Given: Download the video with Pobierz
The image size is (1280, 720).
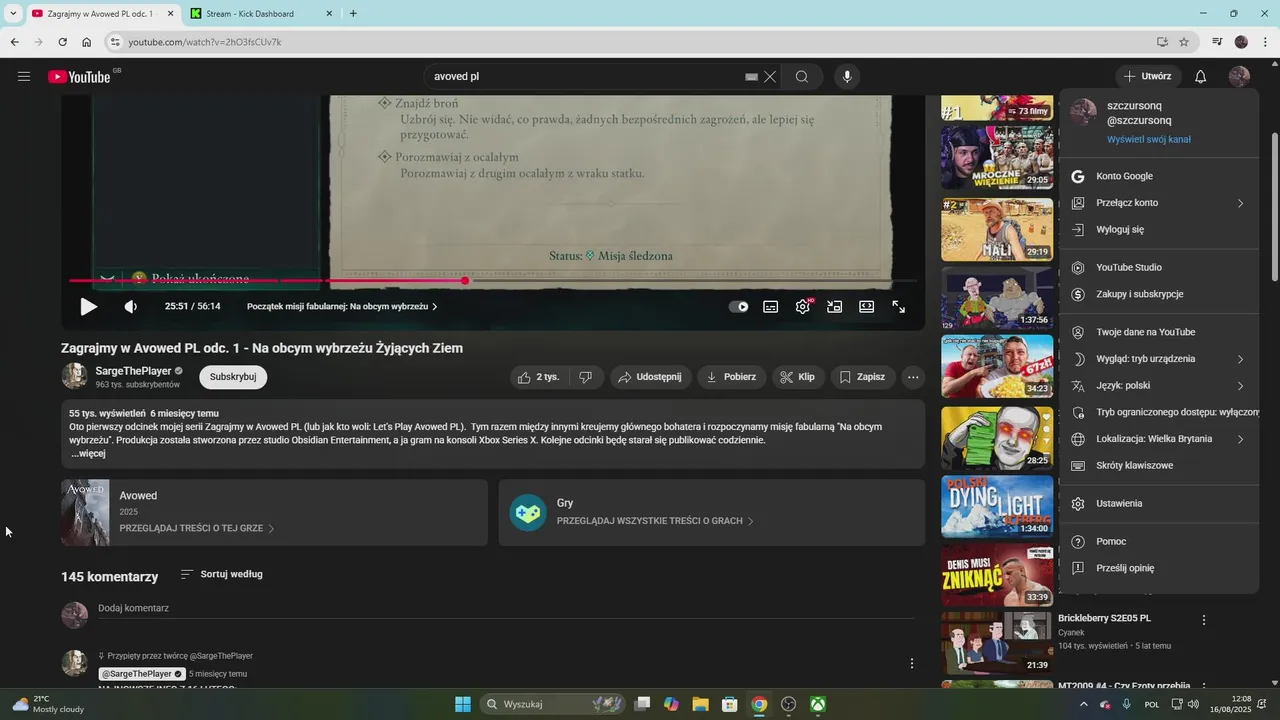Looking at the screenshot, I should (x=731, y=377).
